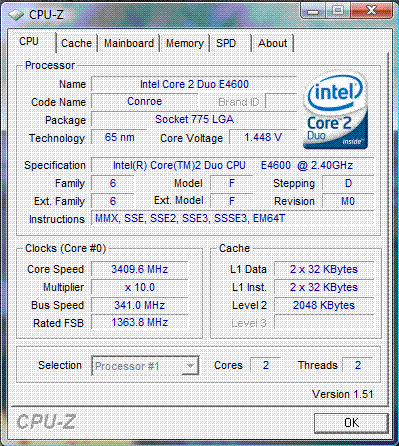Image resolution: width=399 pixels, height=446 pixels.
Task: Click the L1 Data value 2 x 32 KBytes
Action: (x=324, y=269)
